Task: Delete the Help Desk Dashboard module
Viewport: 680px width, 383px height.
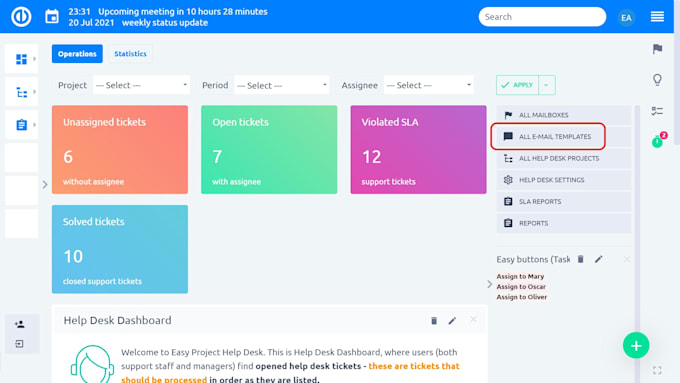Action: coord(434,321)
